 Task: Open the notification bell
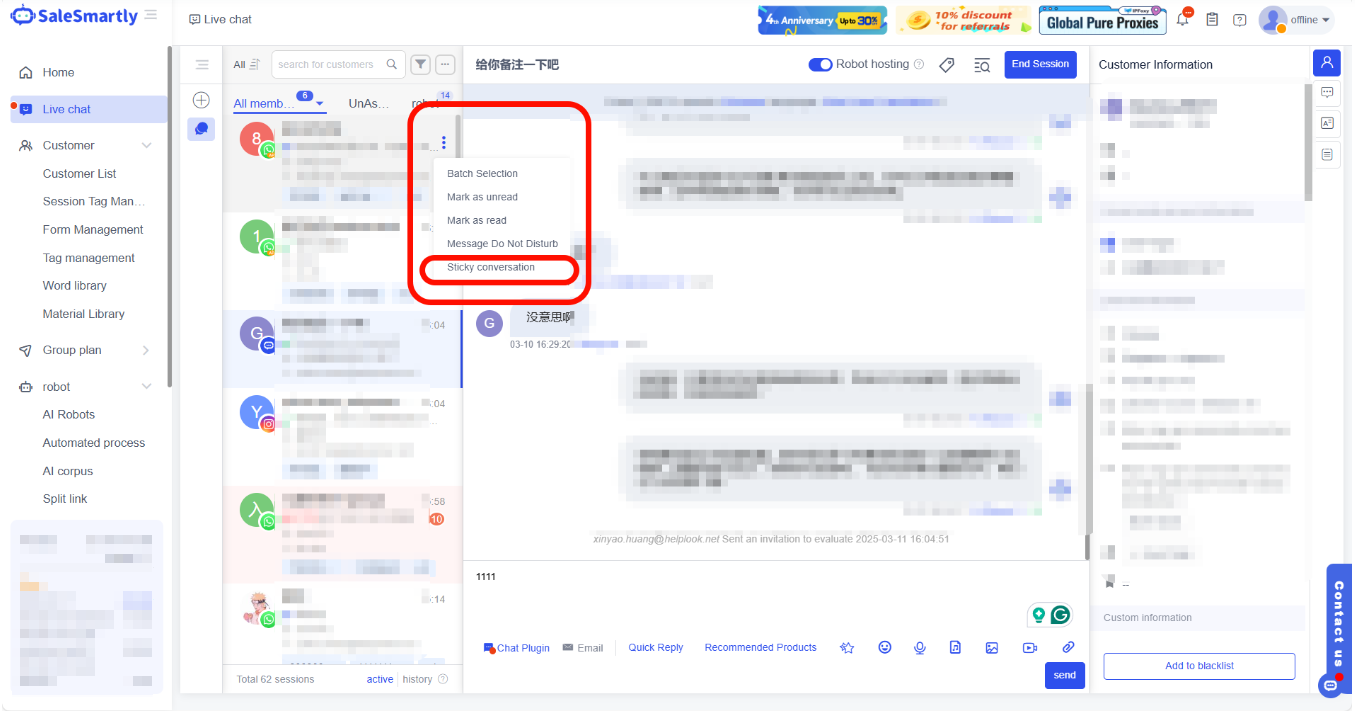coord(1184,19)
